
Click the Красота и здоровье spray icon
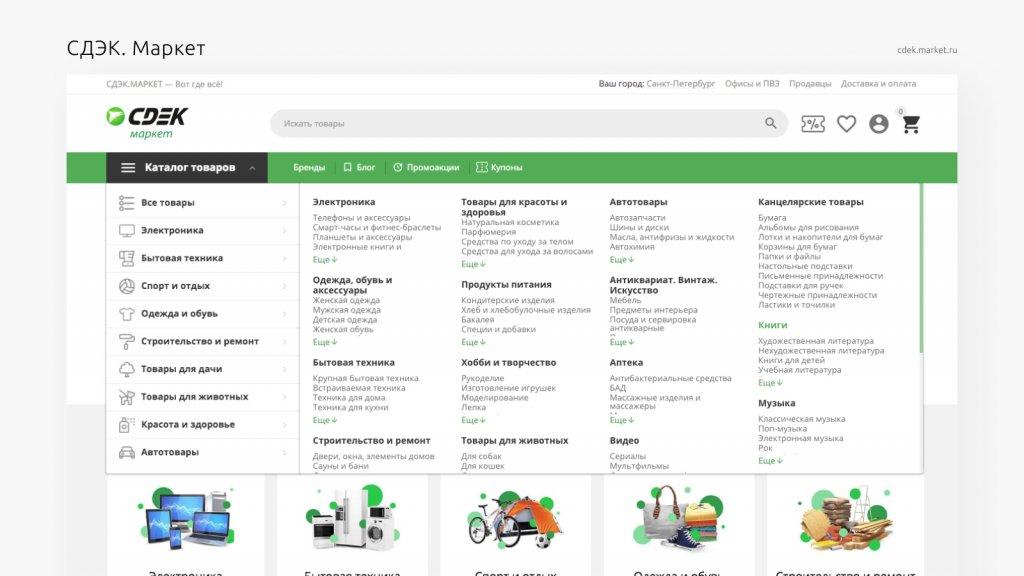[127, 425]
